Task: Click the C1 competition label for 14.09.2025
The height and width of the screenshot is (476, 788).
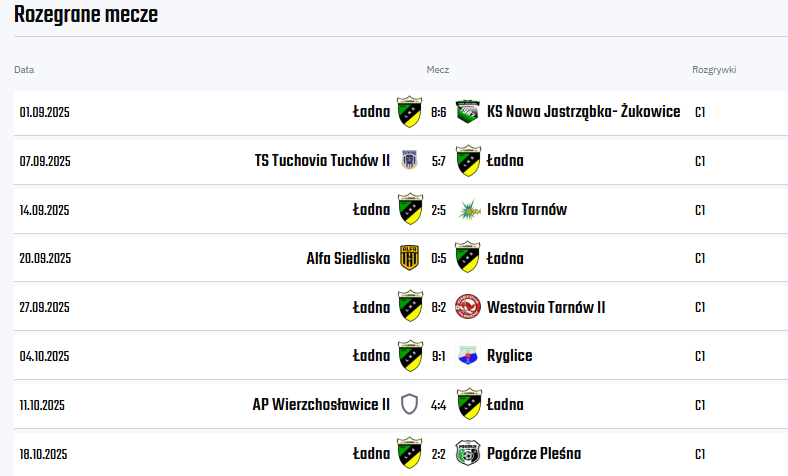Action: pyautogui.click(x=700, y=210)
